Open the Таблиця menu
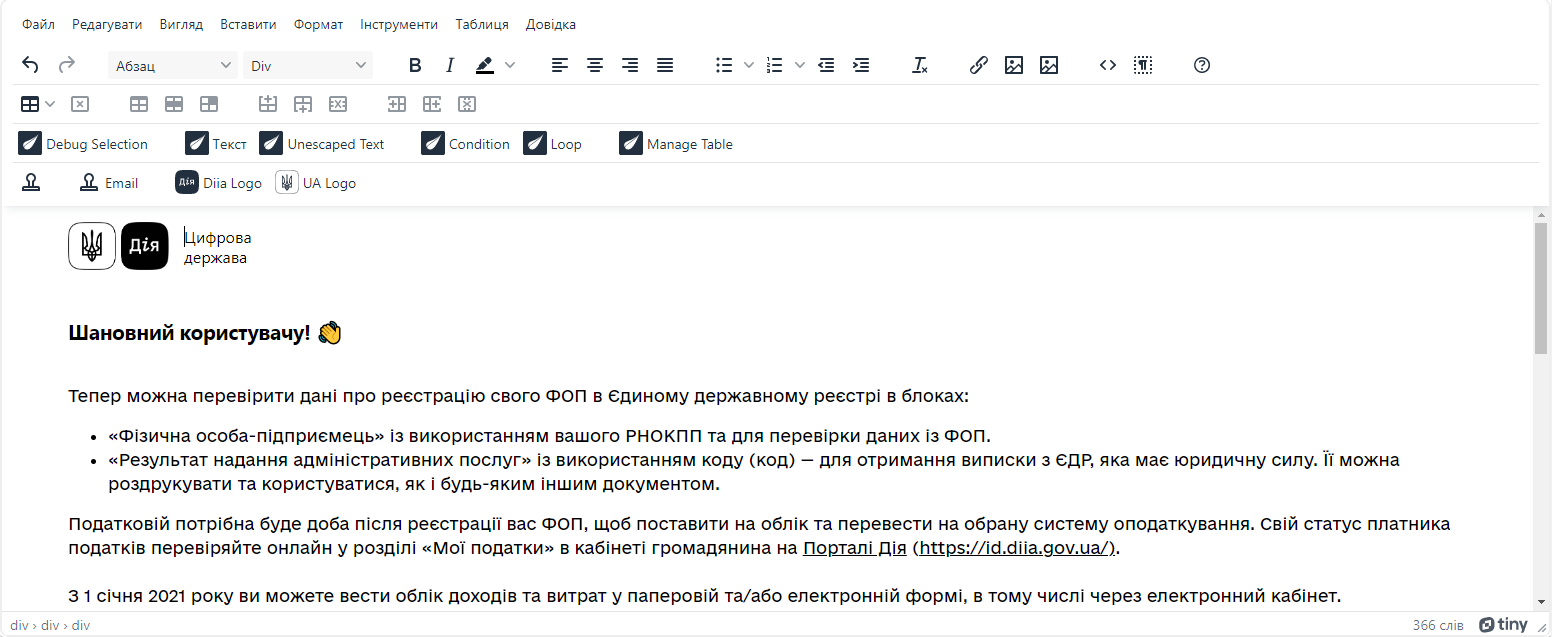Image resolution: width=1552 pixels, height=637 pixels. [482, 24]
